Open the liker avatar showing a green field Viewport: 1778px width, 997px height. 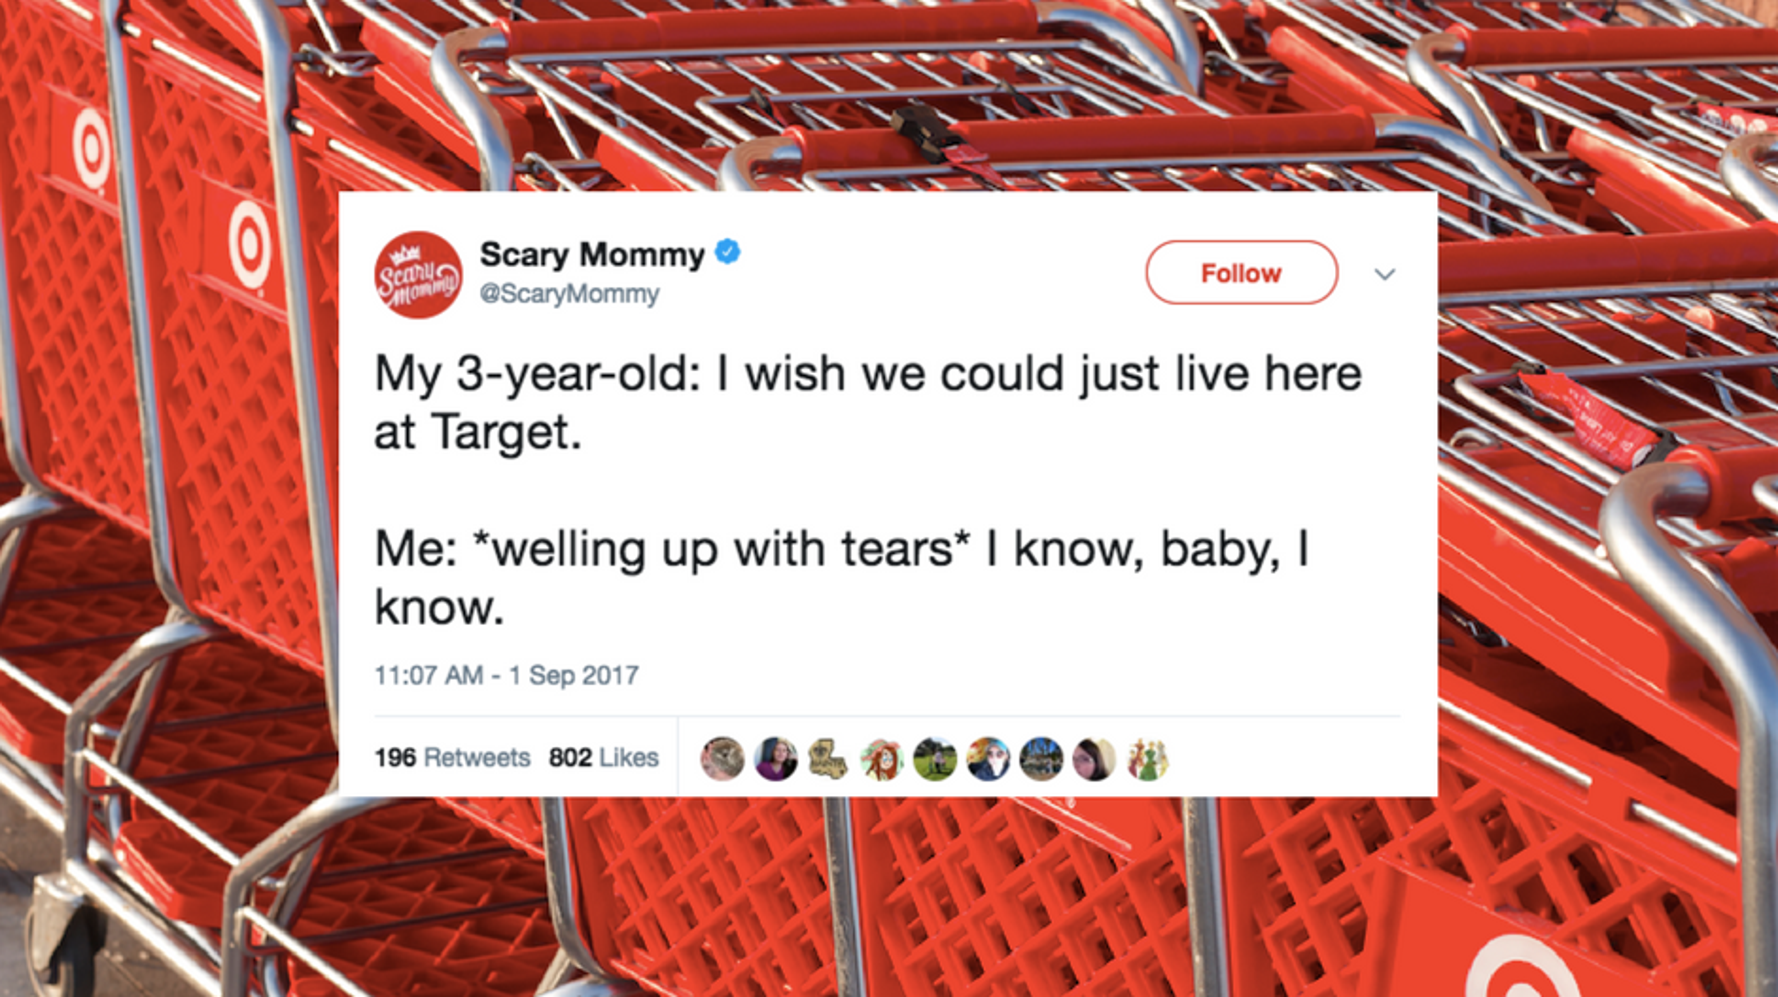(x=935, y=759)
